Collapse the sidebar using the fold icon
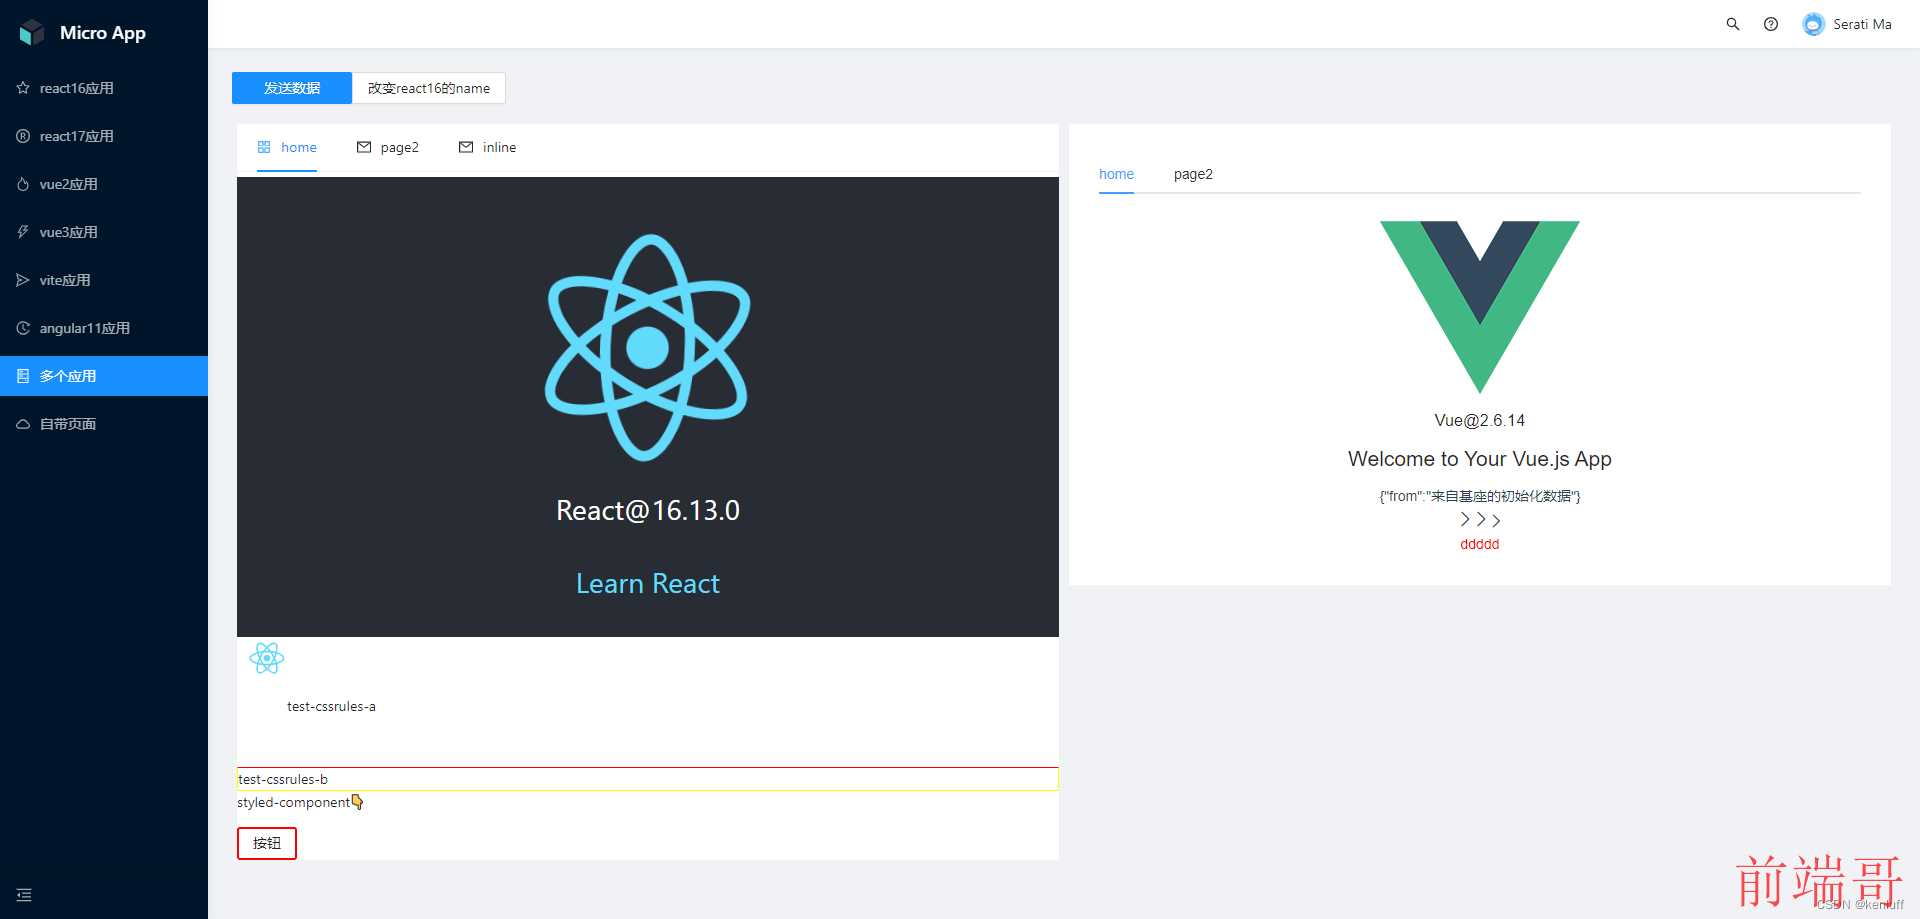Image resolution: width=1920 pixels, height=919 pixels. coord(24,895)
